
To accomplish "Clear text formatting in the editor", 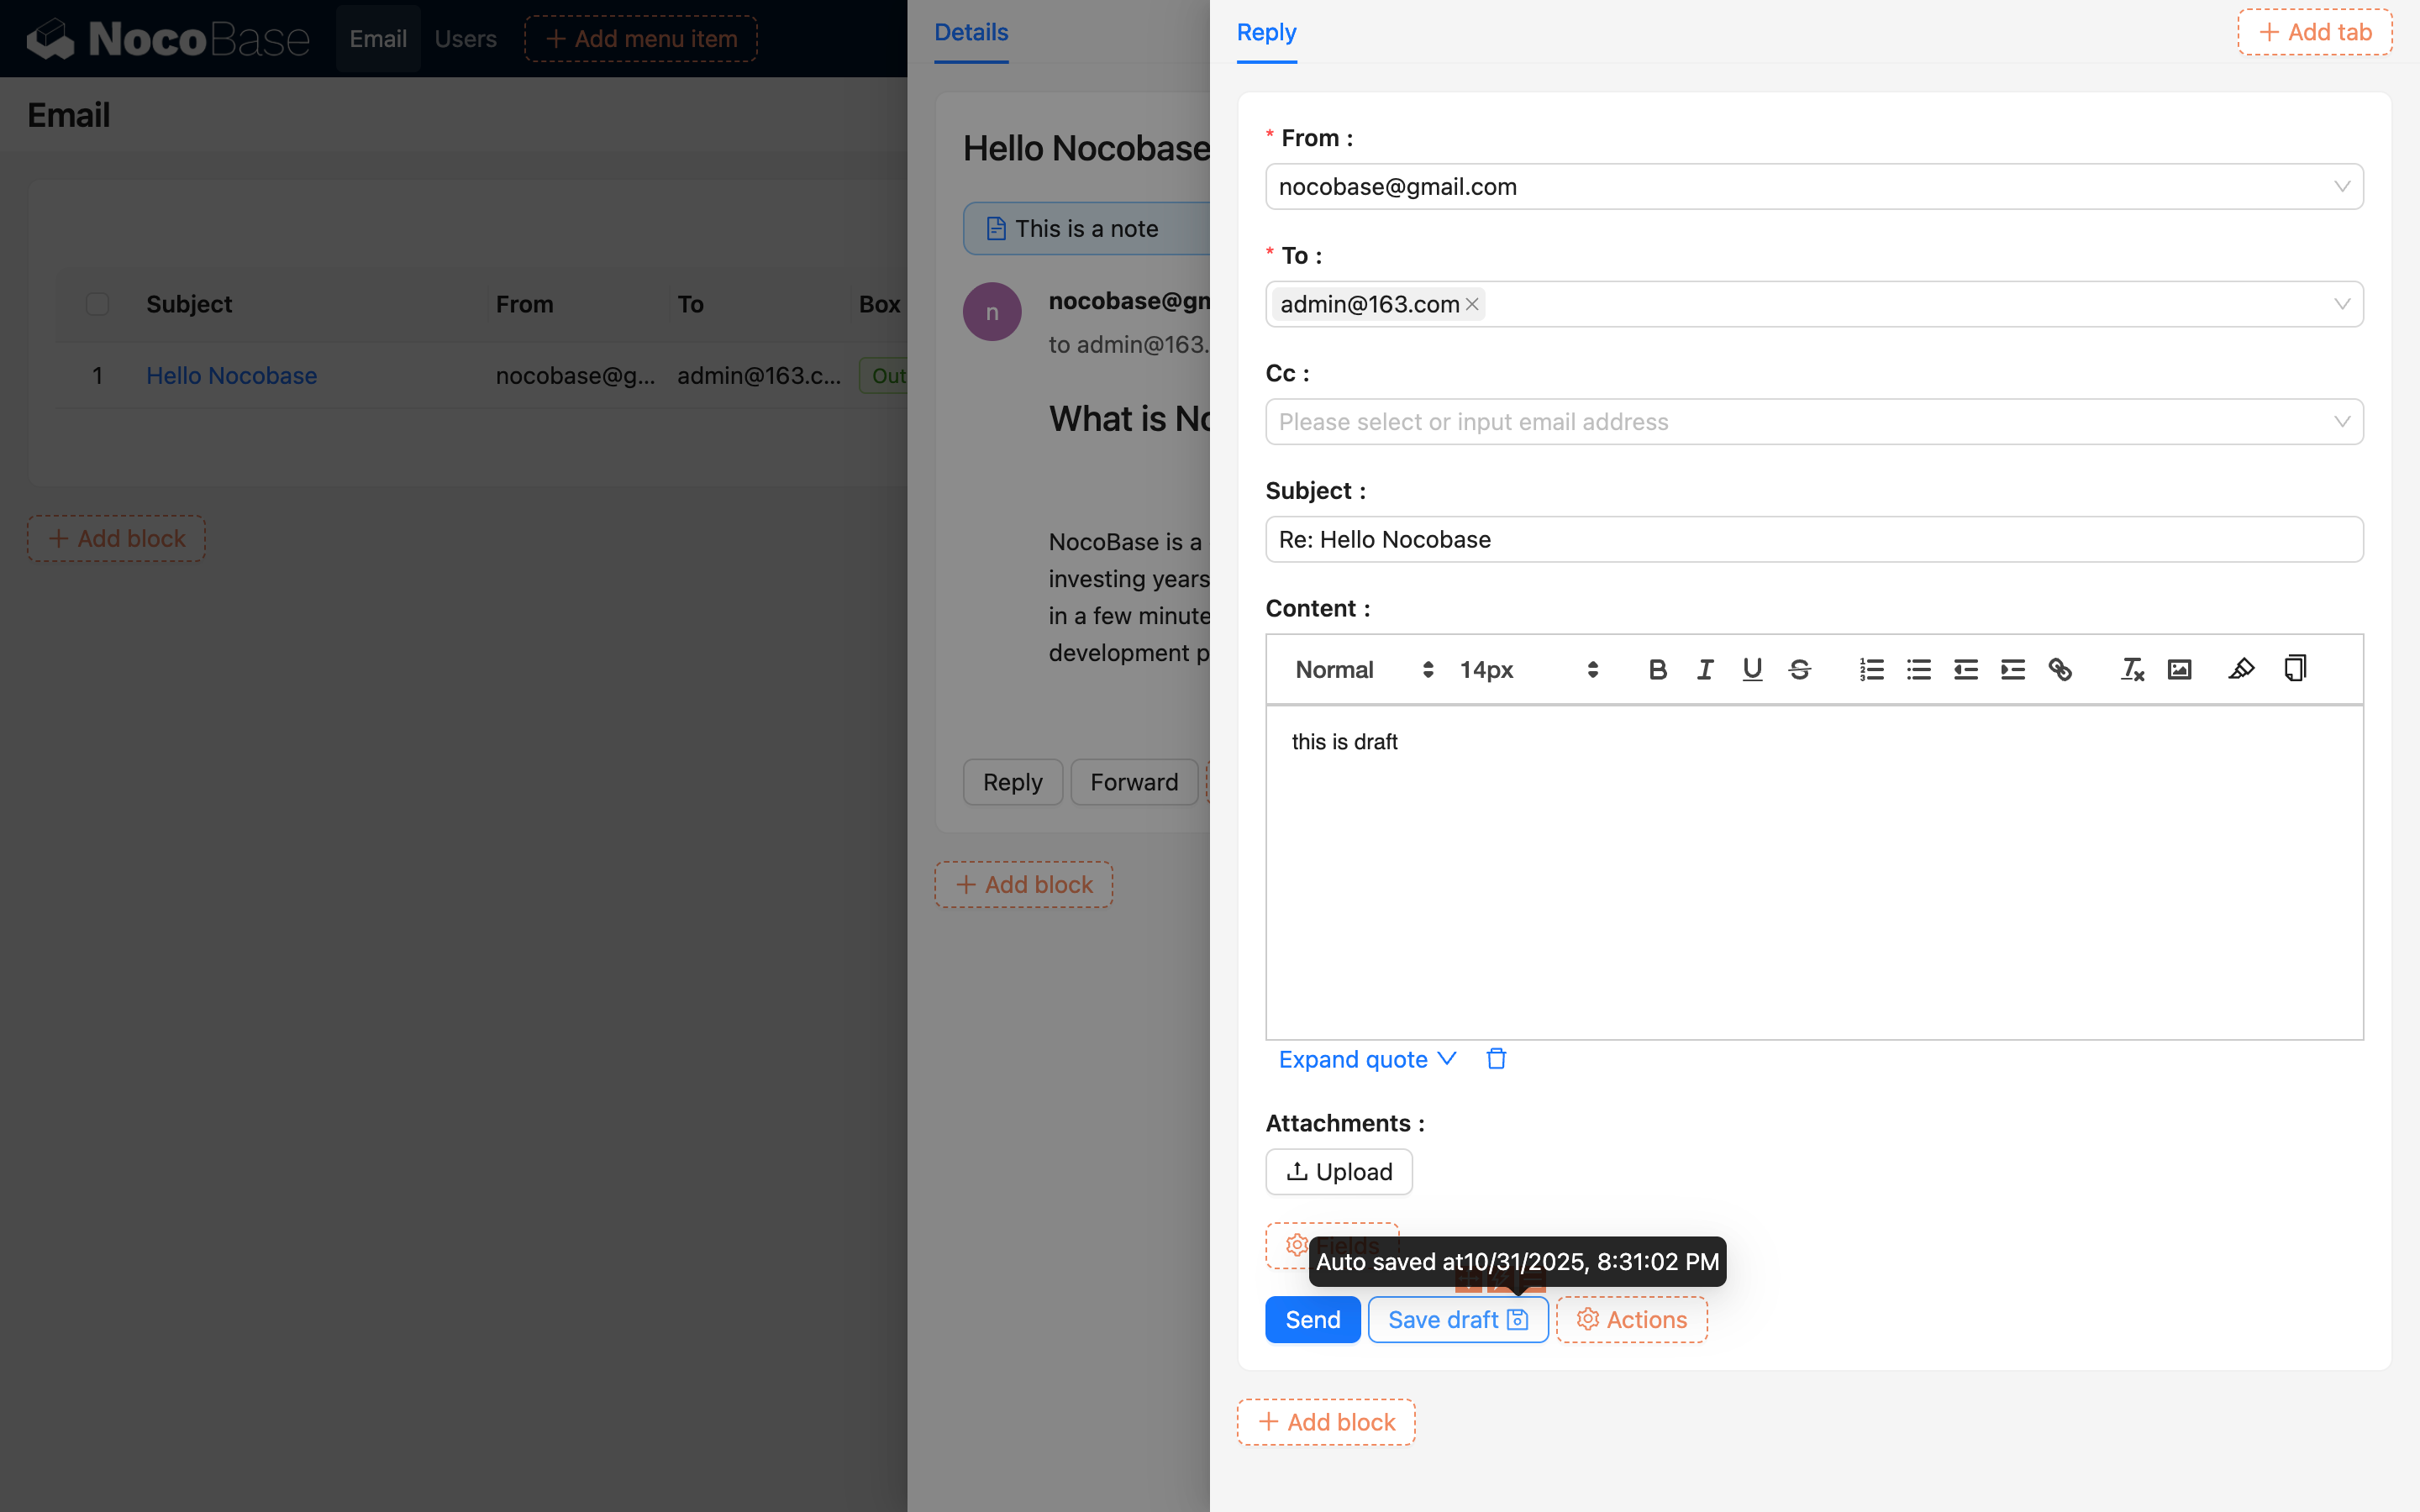I will tap(2132, 670).
